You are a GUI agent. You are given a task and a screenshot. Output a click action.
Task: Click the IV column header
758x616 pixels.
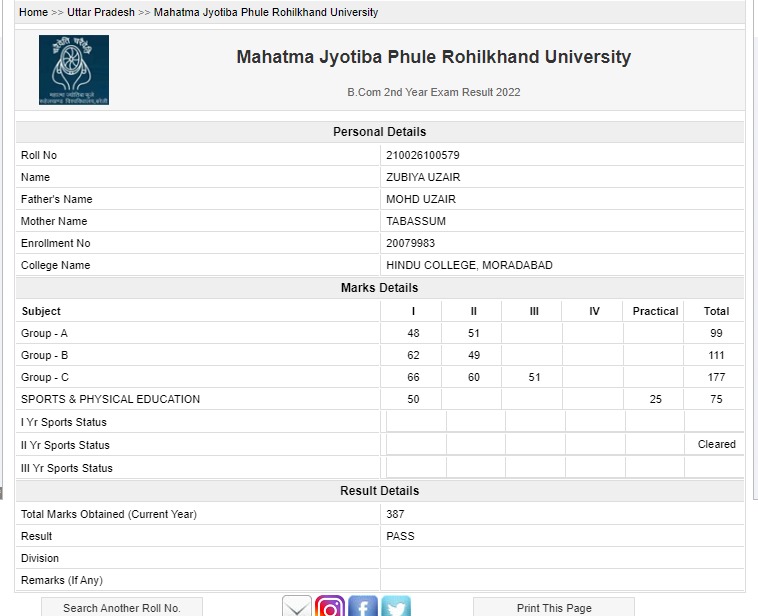594,311
